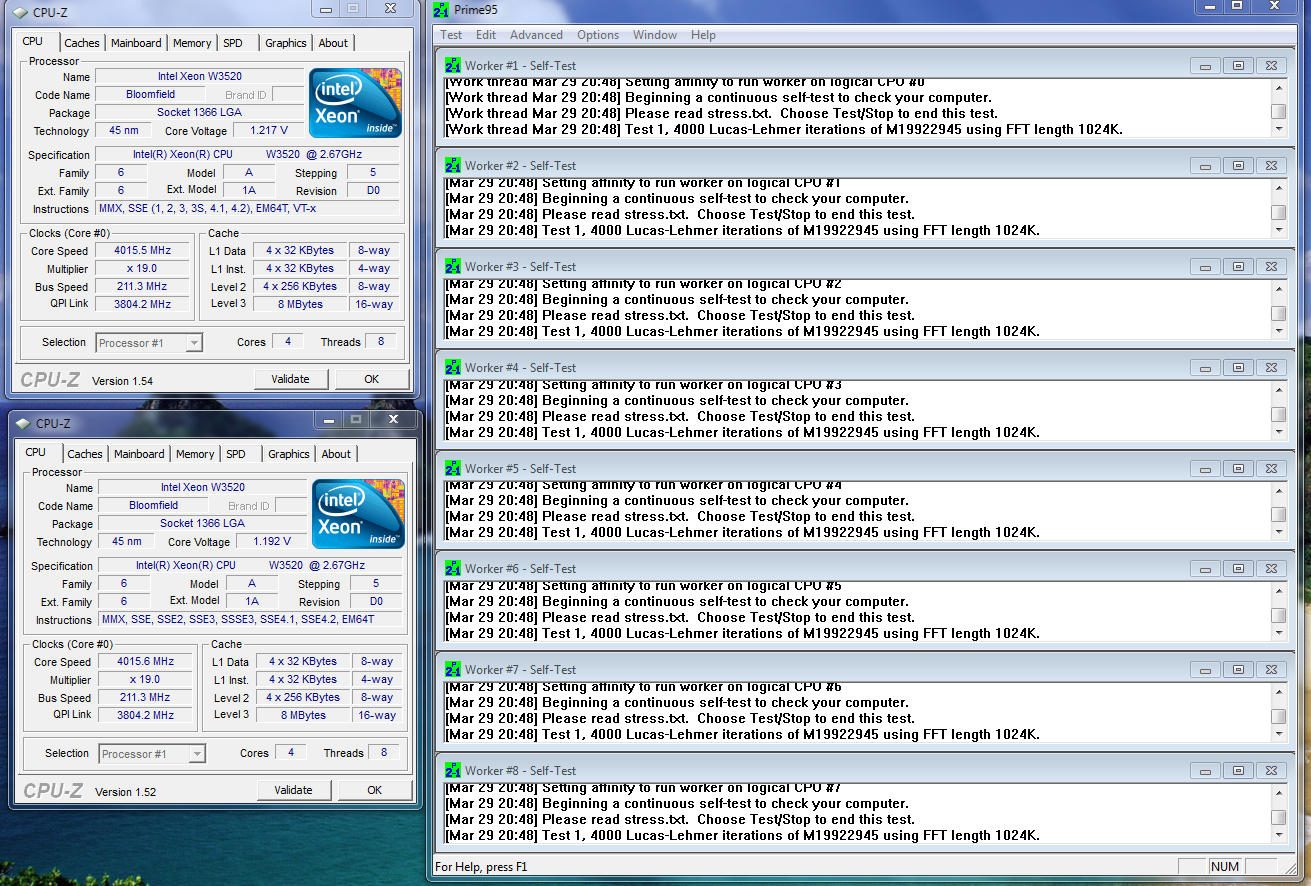Screen dimensions: 1311x886
Task: Click the Prime95 title bar icon
Action: pyautogui.click(x=441, y=10)
